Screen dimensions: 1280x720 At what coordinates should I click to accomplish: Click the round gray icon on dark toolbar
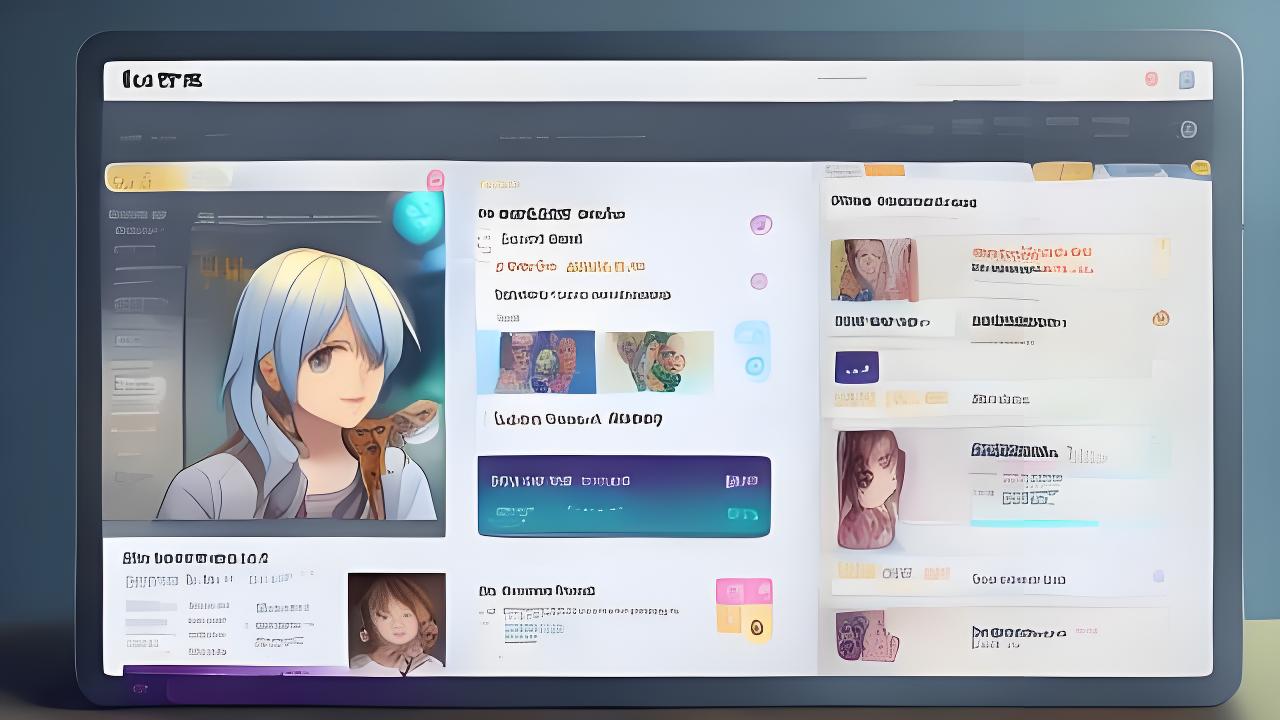[x=1188, y=129]
